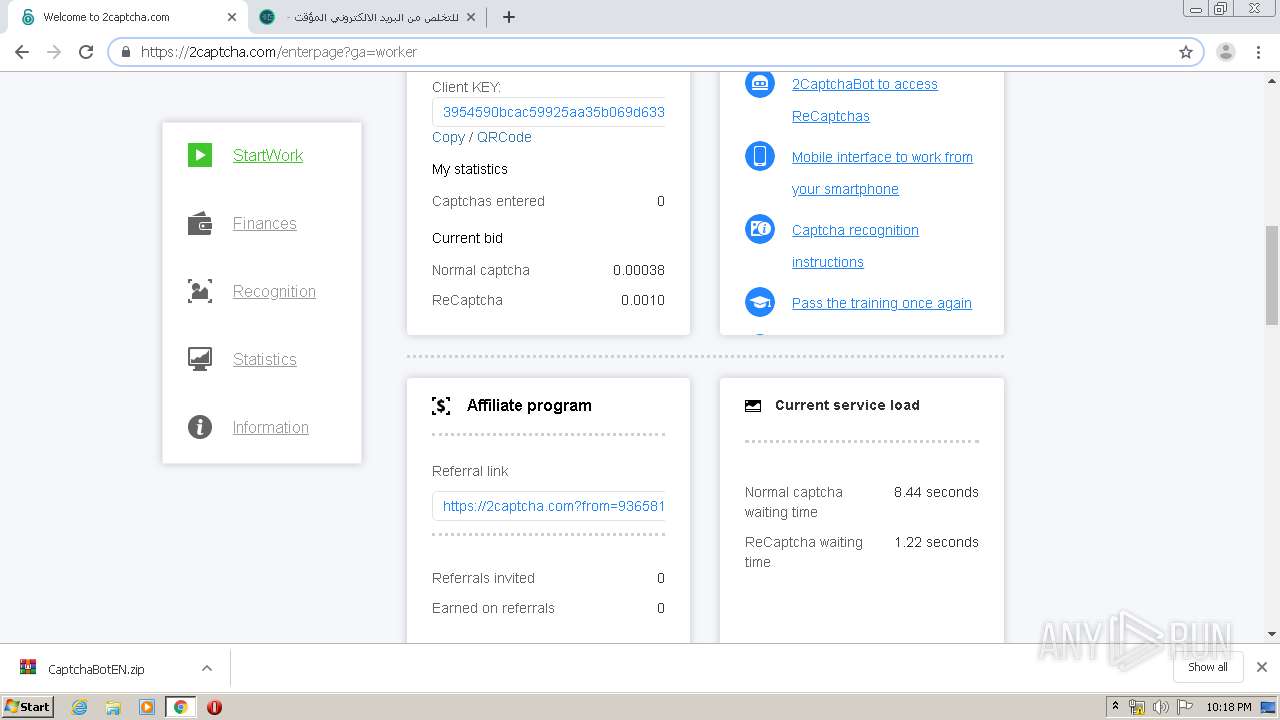Click the Action Center flag icon
1280x720 pixels.
pos(1185,707)
